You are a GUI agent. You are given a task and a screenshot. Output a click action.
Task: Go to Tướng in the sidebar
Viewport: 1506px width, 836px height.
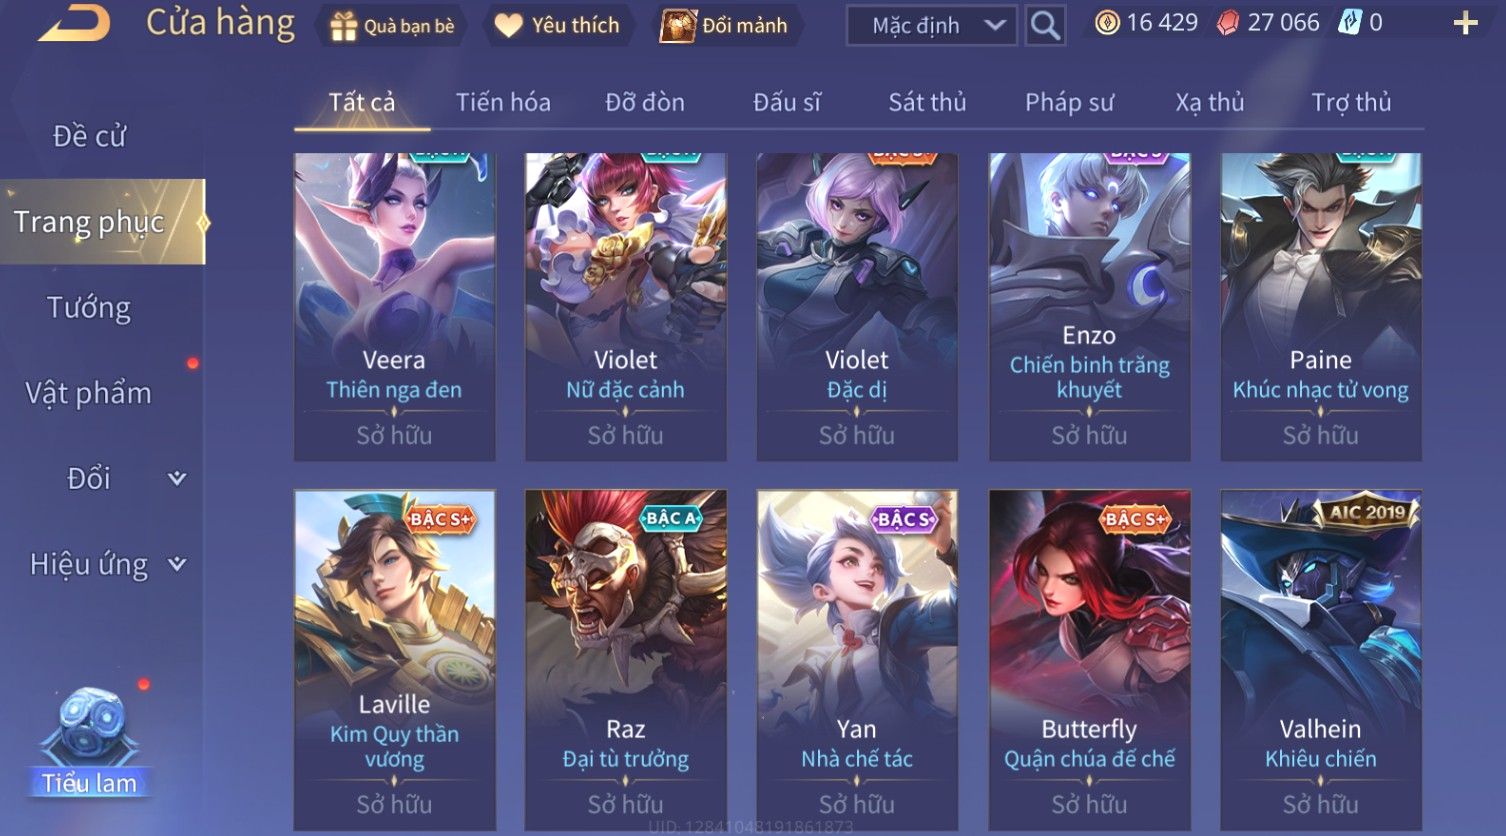[x=89, y=308]
